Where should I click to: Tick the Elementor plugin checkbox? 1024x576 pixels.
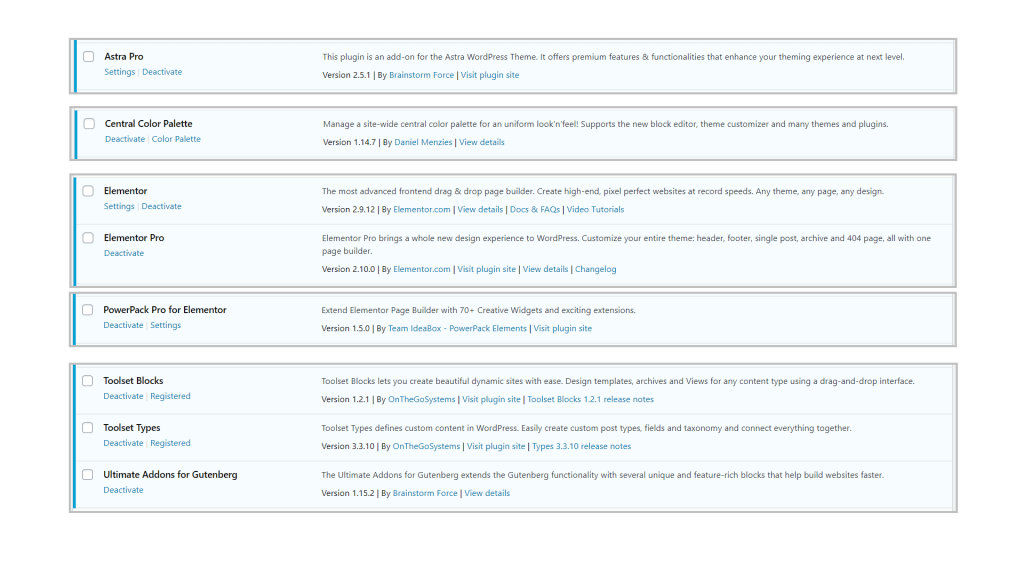pyautogui.click(x=88, y=191)
